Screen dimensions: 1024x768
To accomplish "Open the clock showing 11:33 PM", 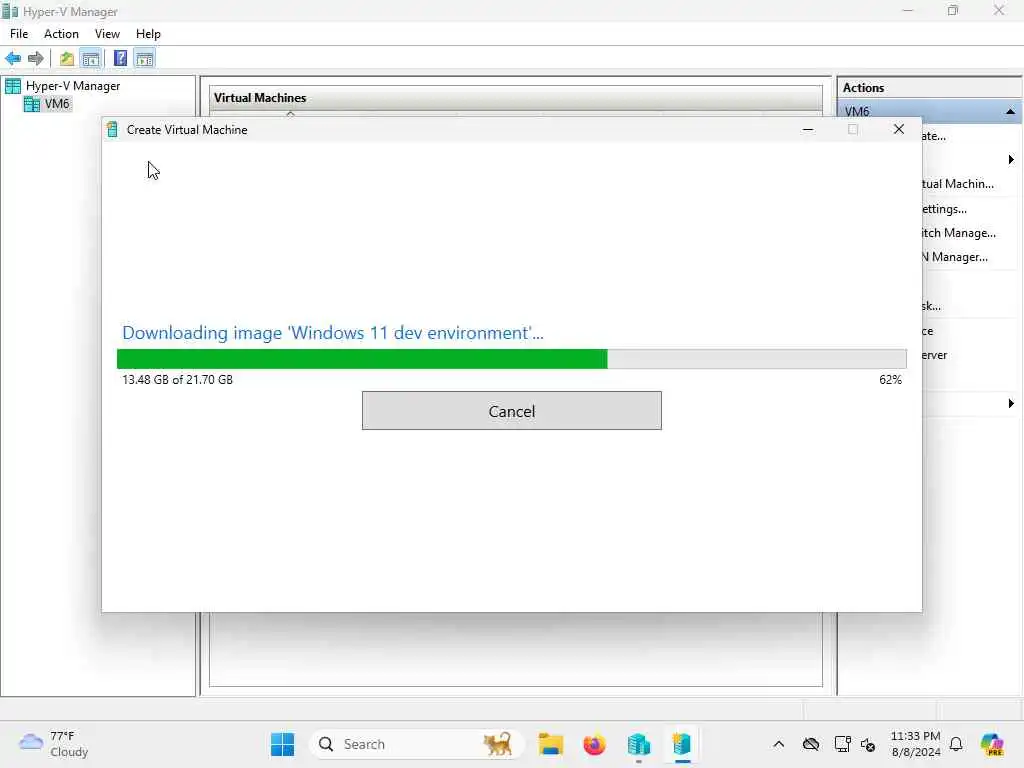I will coord(916,744).
